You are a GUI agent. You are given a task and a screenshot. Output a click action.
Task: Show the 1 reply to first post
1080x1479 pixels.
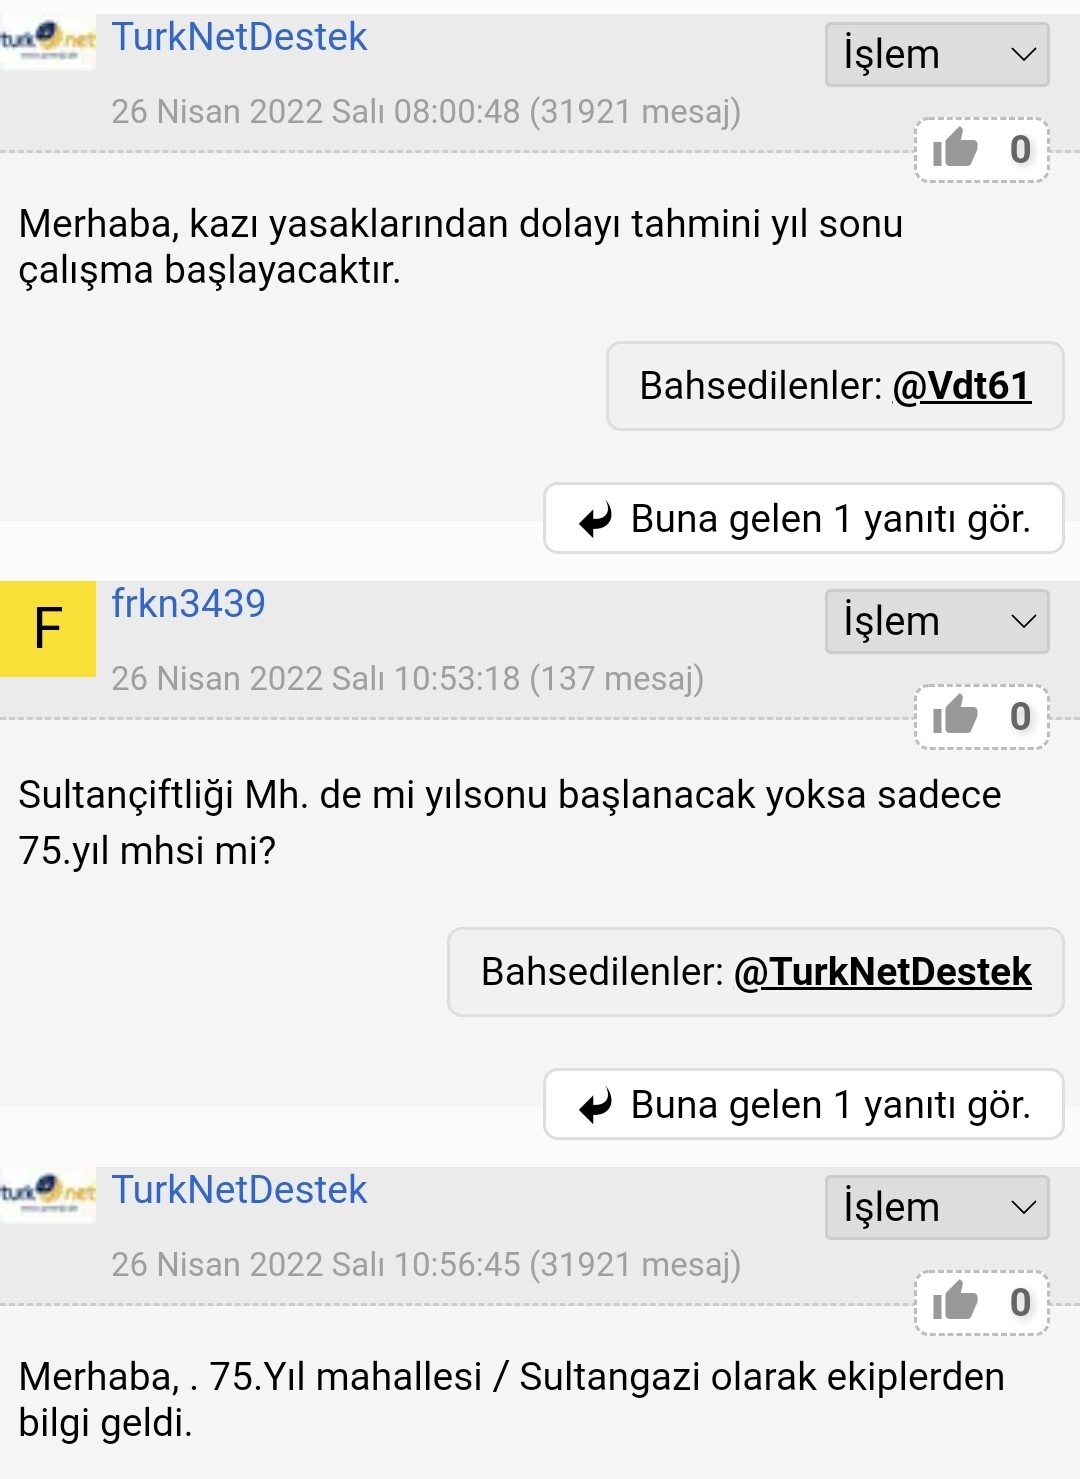pyautogui.click(x=804, y=518)
